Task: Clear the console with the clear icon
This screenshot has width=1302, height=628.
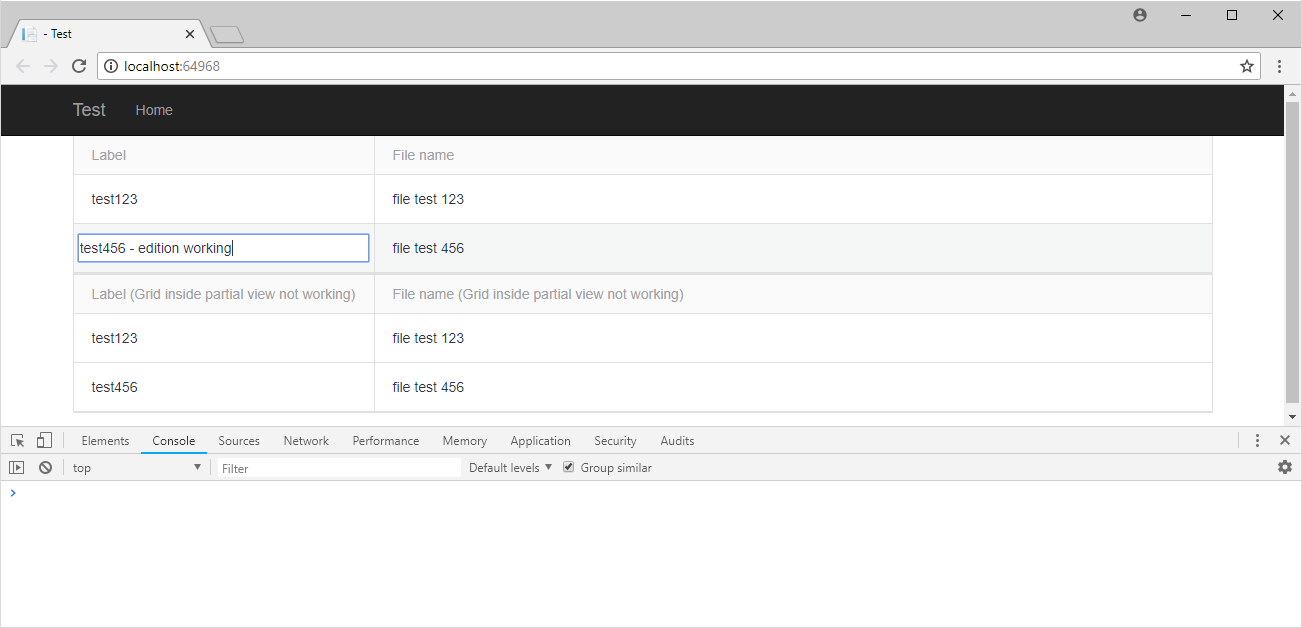Action: [x=45, y=468]
